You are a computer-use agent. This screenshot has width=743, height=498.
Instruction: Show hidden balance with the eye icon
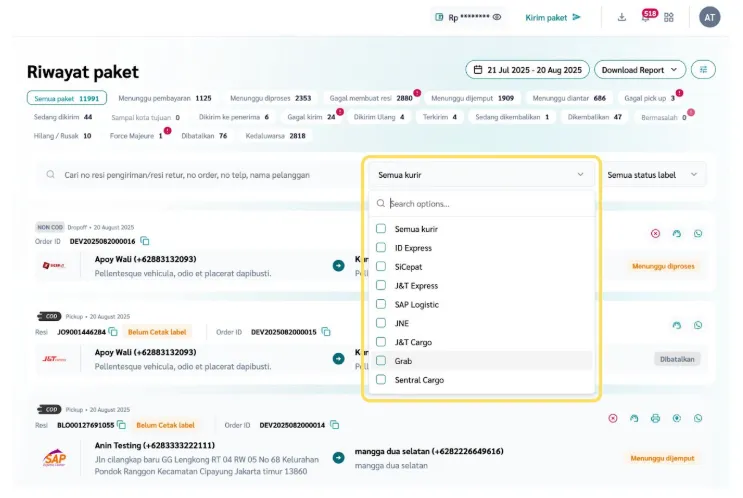click(498, 17)
